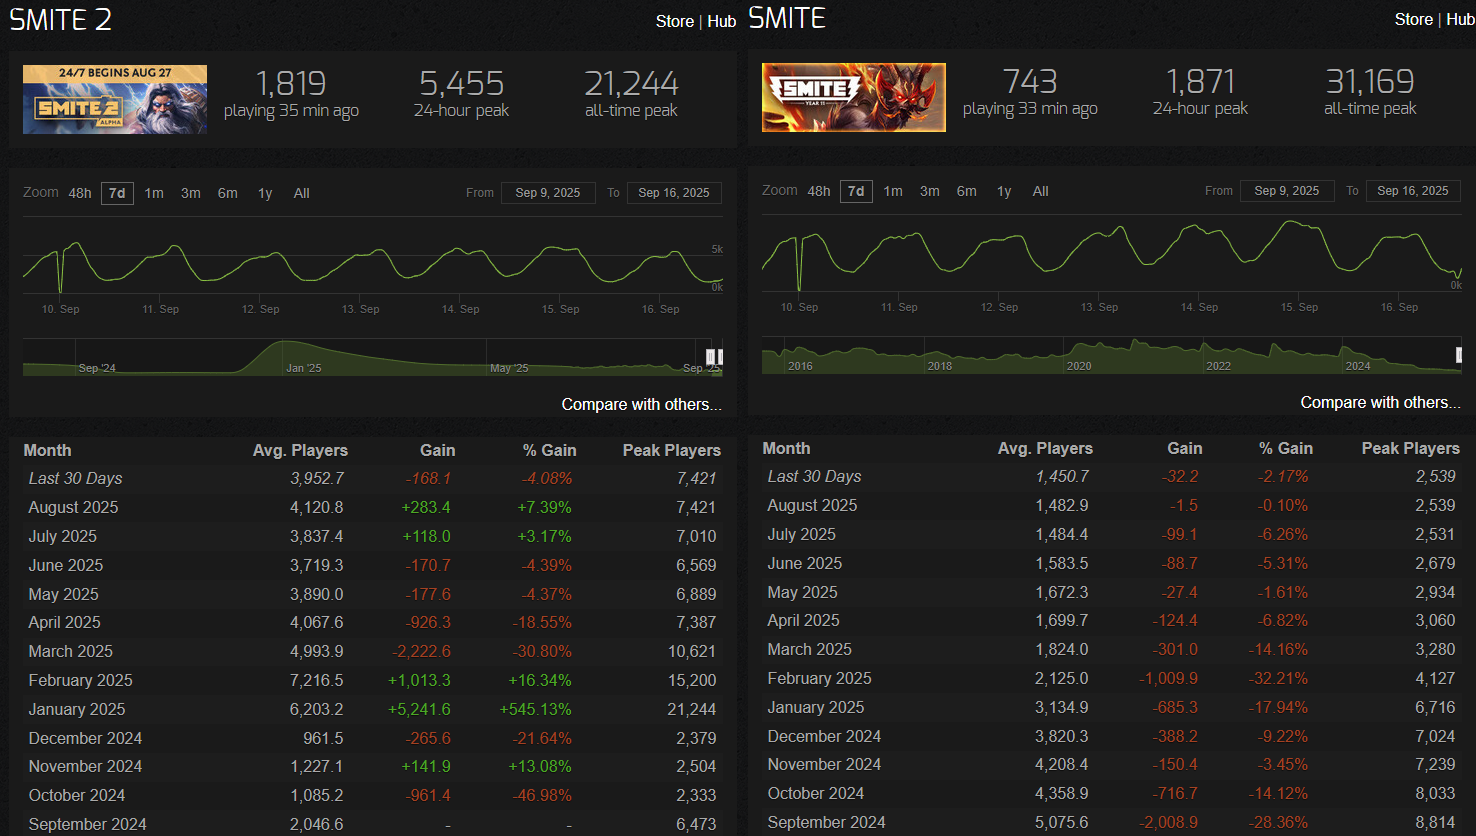Select SMITE 2 all-time peak 21,244
The height and width of the screenshot is (836, 1476).
click(632, 83)
